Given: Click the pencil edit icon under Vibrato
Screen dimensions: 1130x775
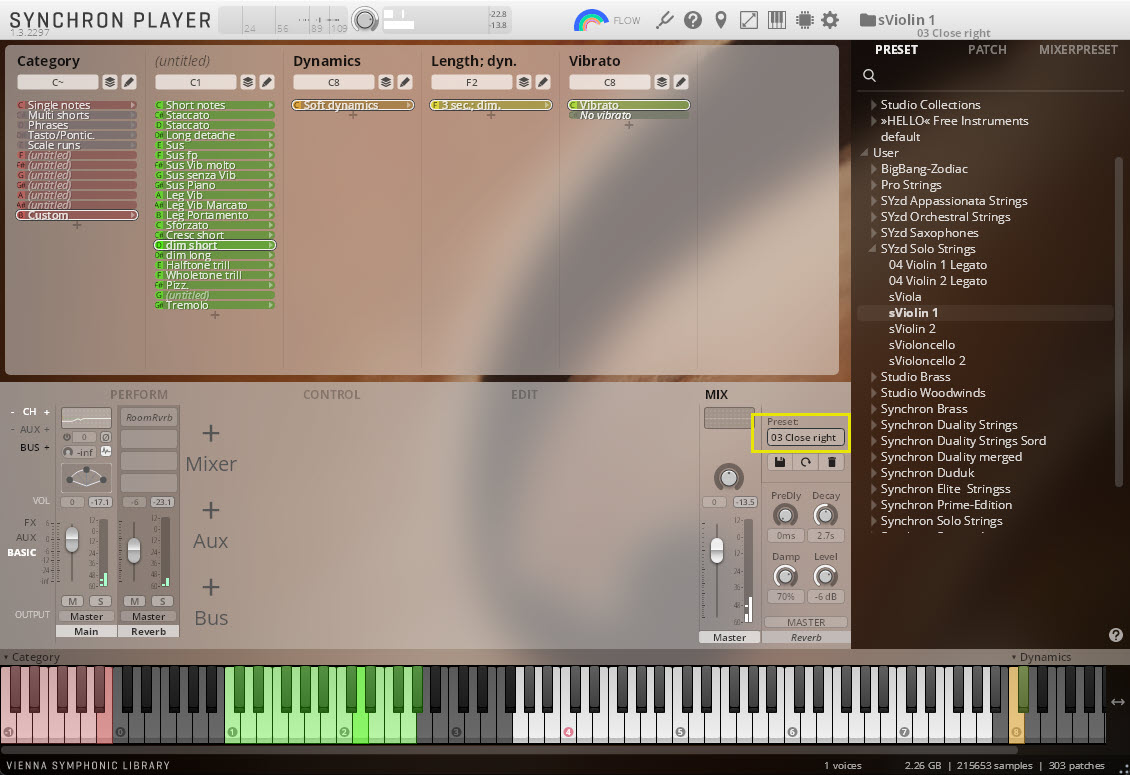Looking at the screenshot, I should pos(680,82).
